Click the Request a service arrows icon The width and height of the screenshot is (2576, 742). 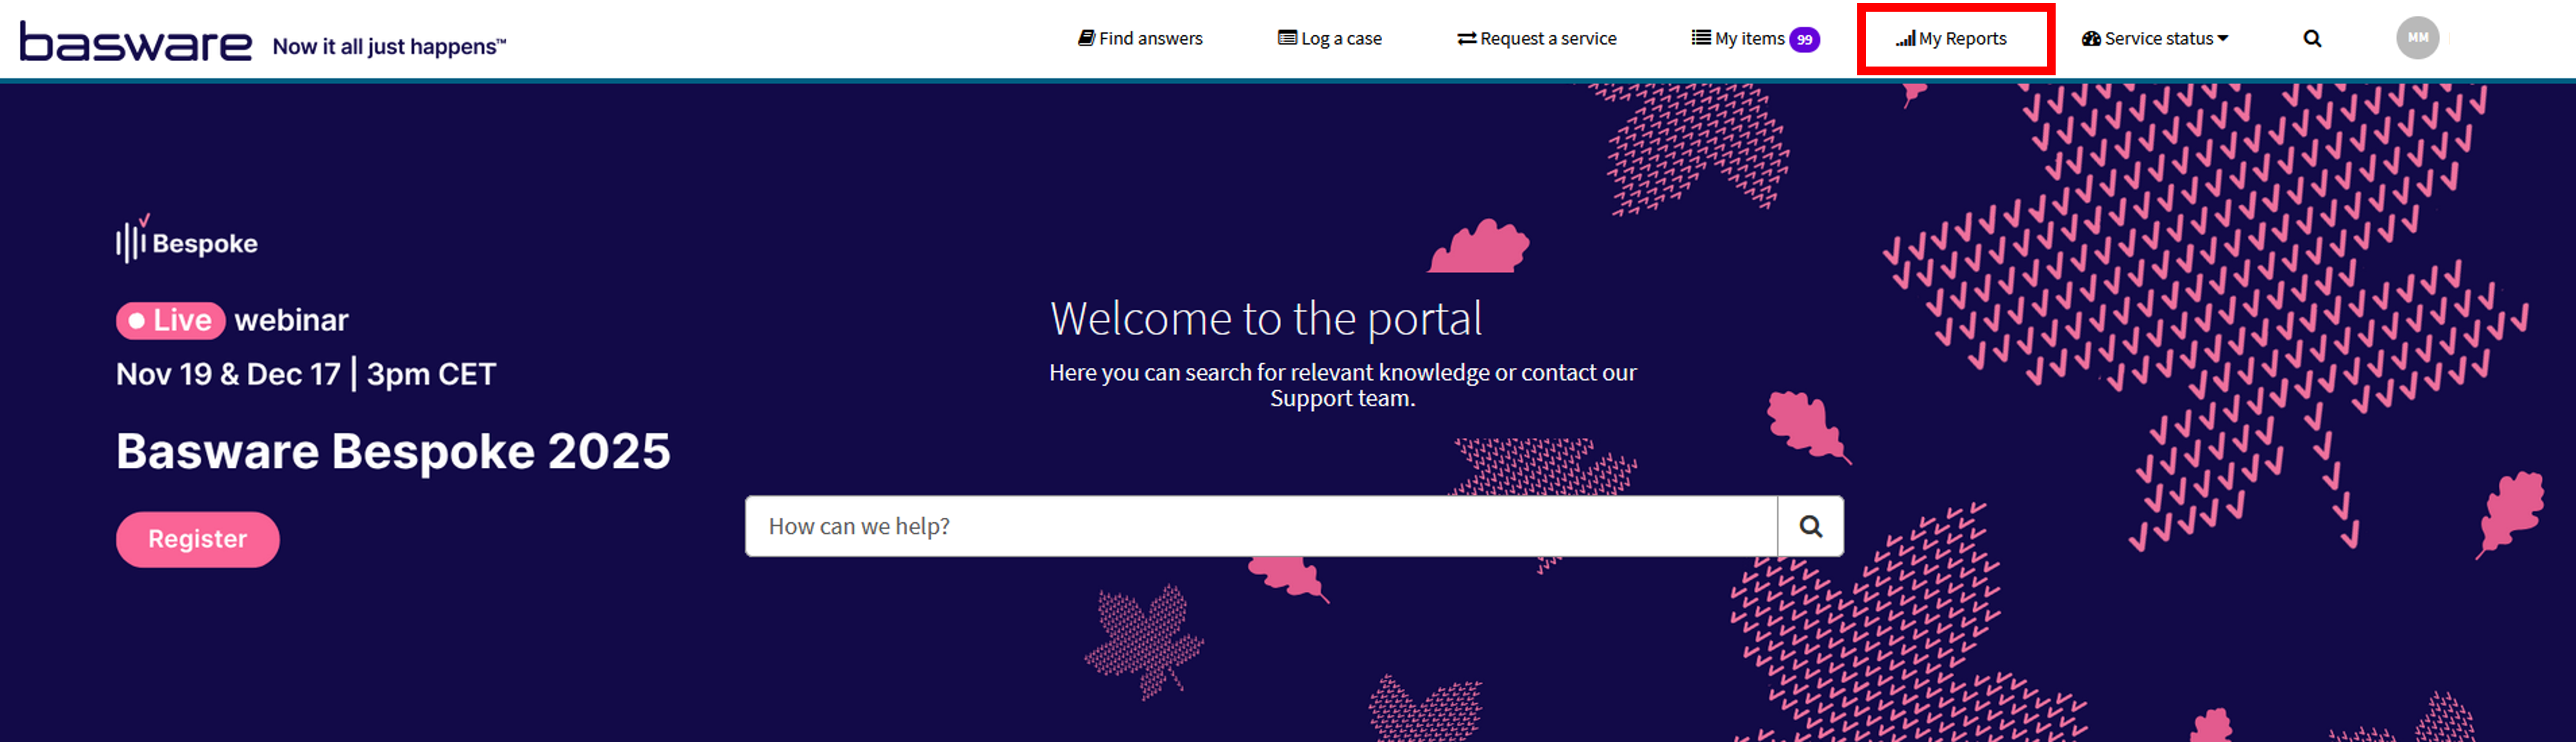pos(1466,38)
